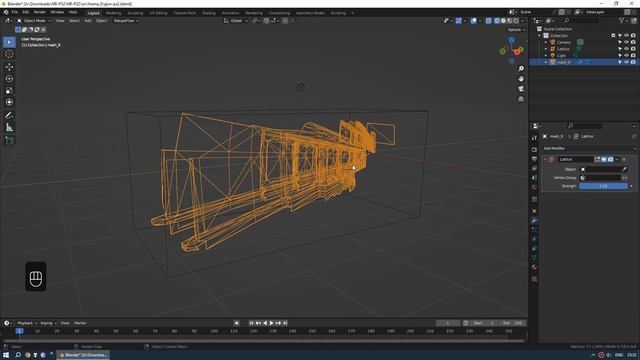Open the RetopoFlow dropdown menu

(x=126, y=20)
